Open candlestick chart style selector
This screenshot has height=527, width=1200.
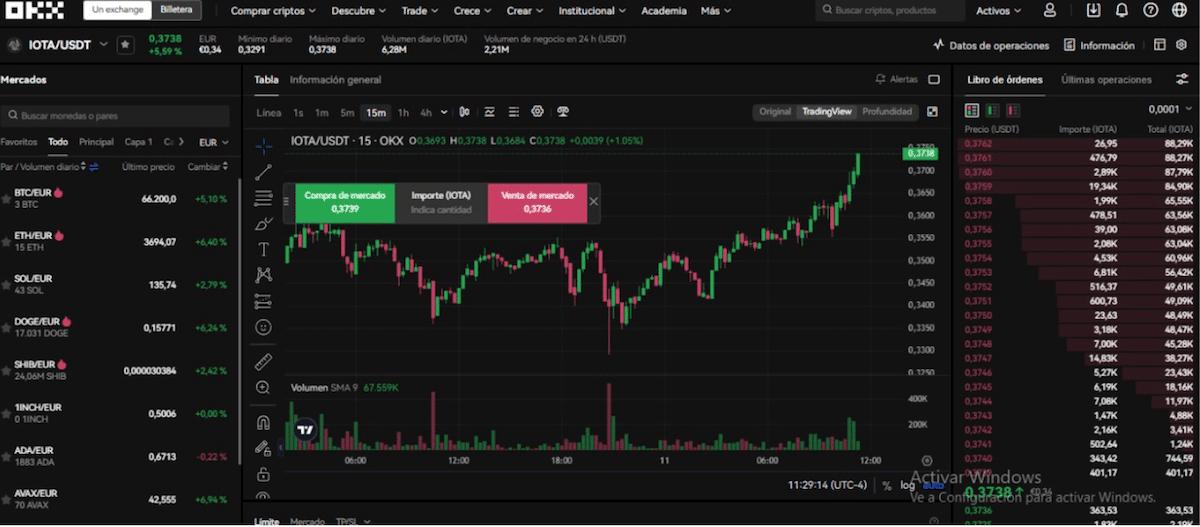coord(464,112)
